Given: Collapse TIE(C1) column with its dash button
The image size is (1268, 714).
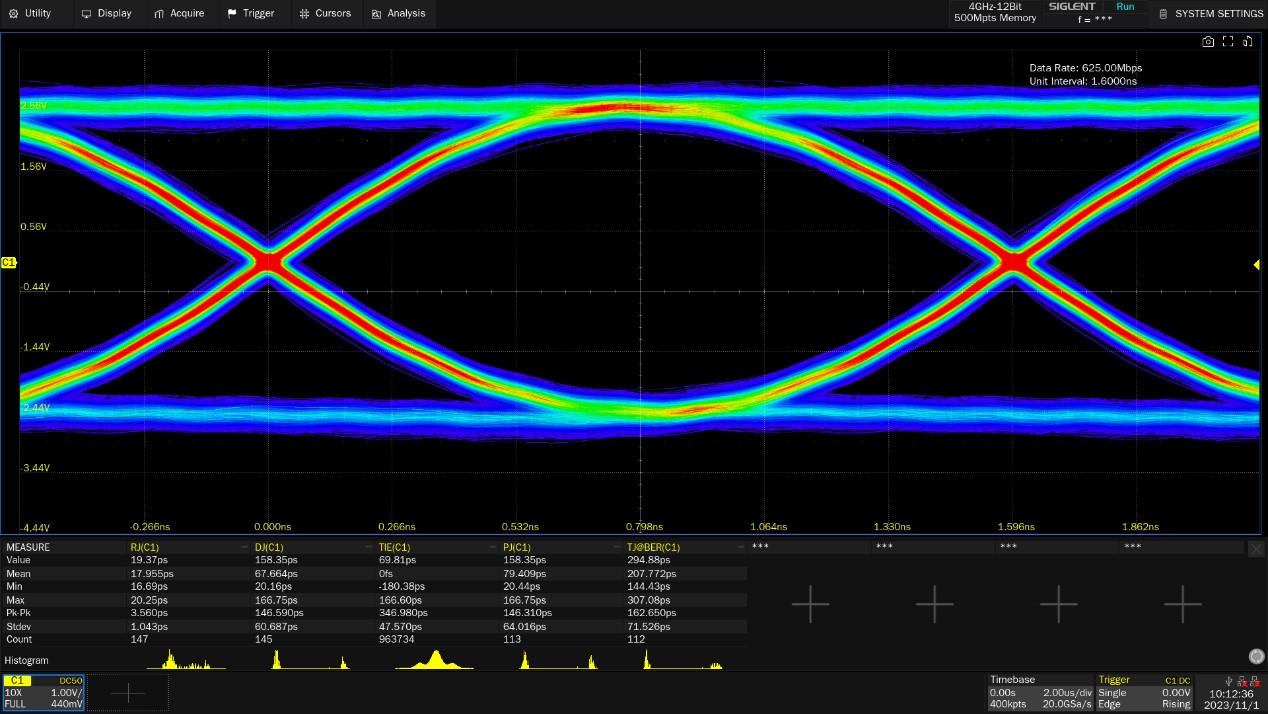Looking at the screenshot, I should pyautogui.click(x=493, y=548).
